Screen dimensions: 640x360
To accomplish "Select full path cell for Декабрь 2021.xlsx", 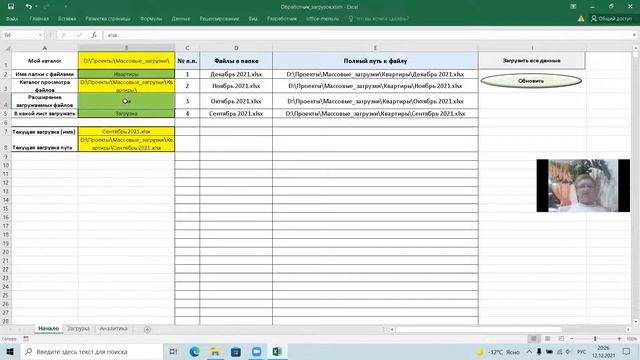I will tap(375, 74).
